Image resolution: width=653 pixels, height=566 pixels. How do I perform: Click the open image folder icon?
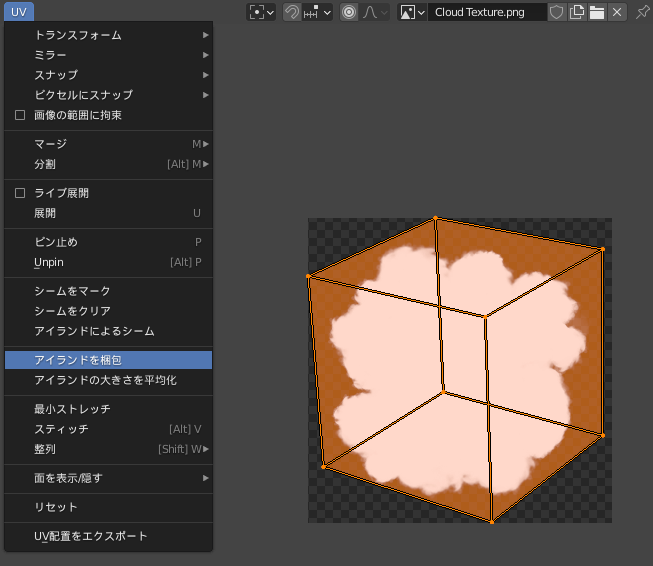pyautogui.click(x=597, y=12)
